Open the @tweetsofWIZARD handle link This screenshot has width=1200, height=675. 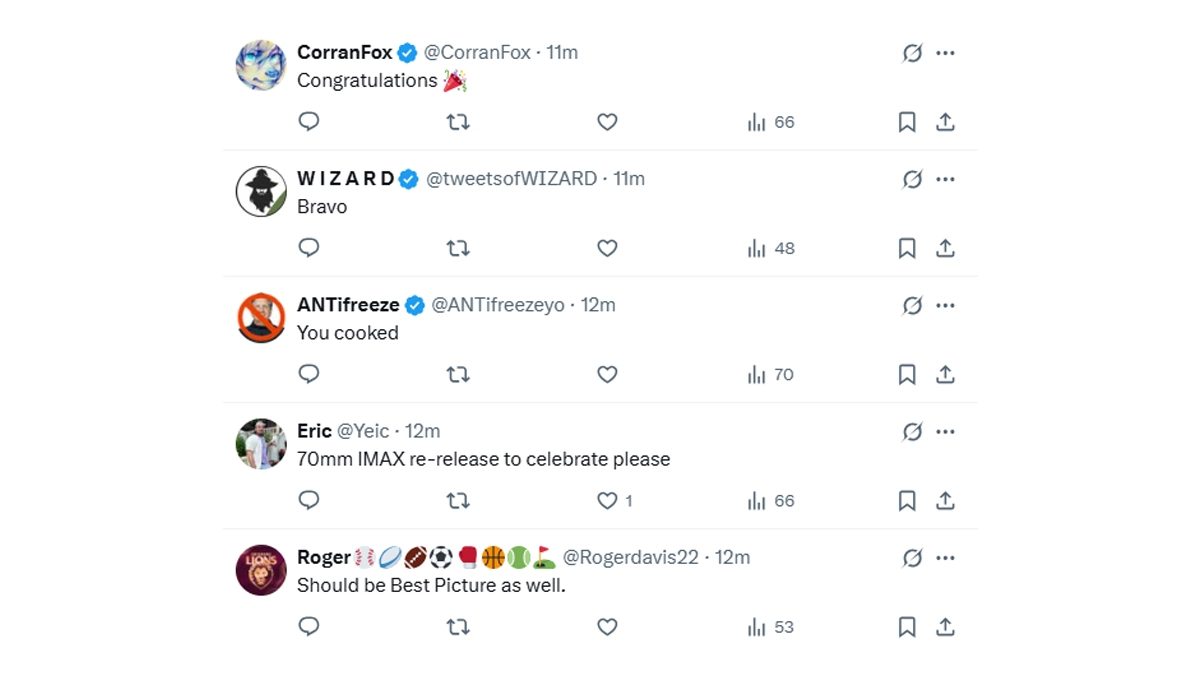[511, 179]
